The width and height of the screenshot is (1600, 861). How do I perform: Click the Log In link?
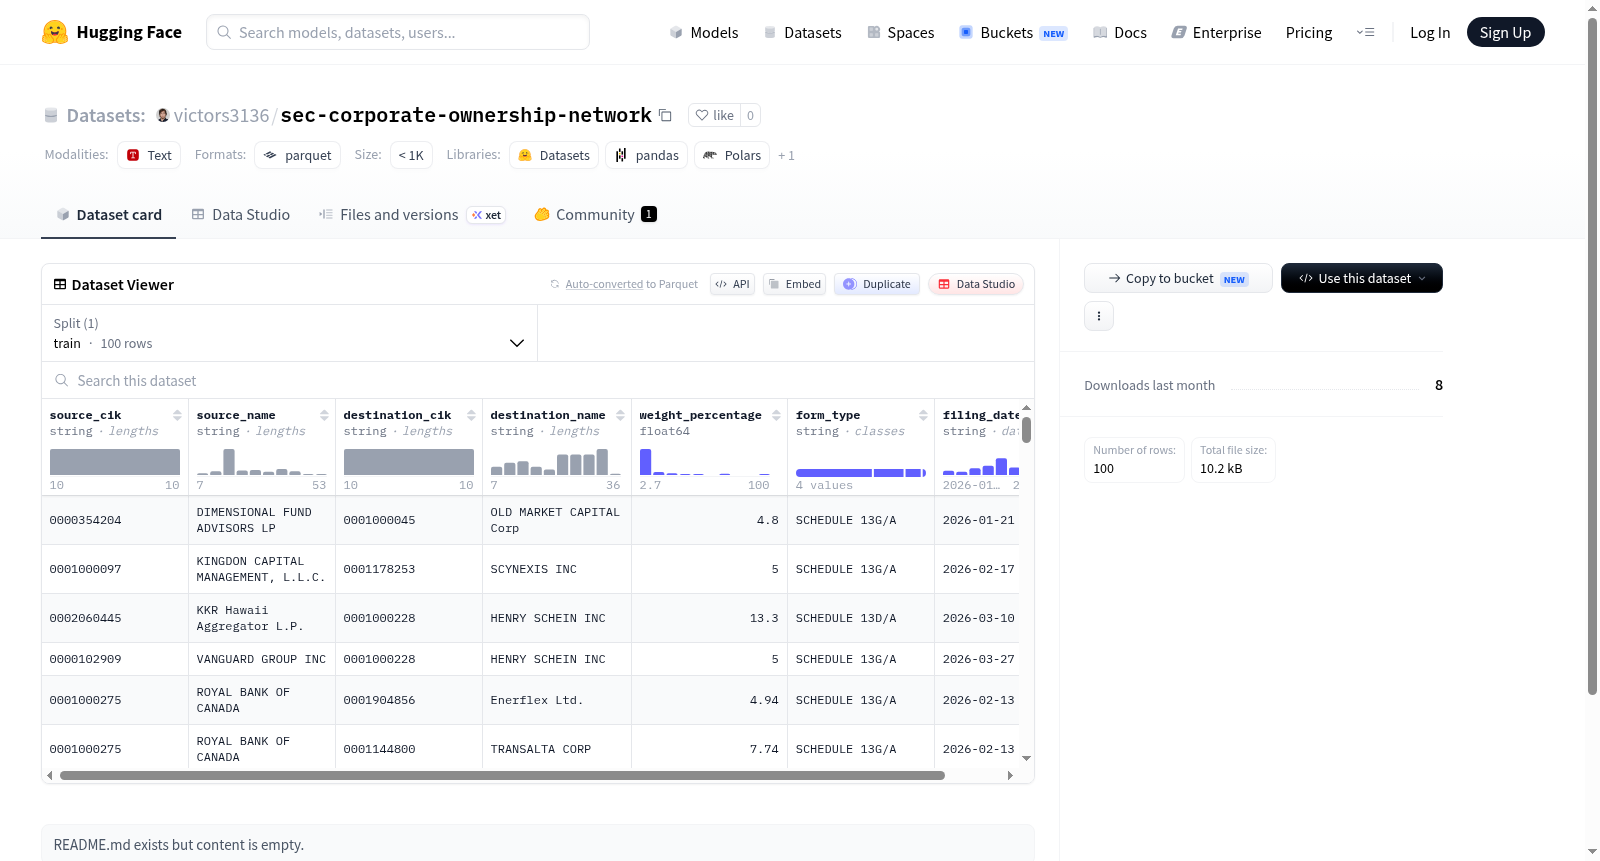[1430, 33]
